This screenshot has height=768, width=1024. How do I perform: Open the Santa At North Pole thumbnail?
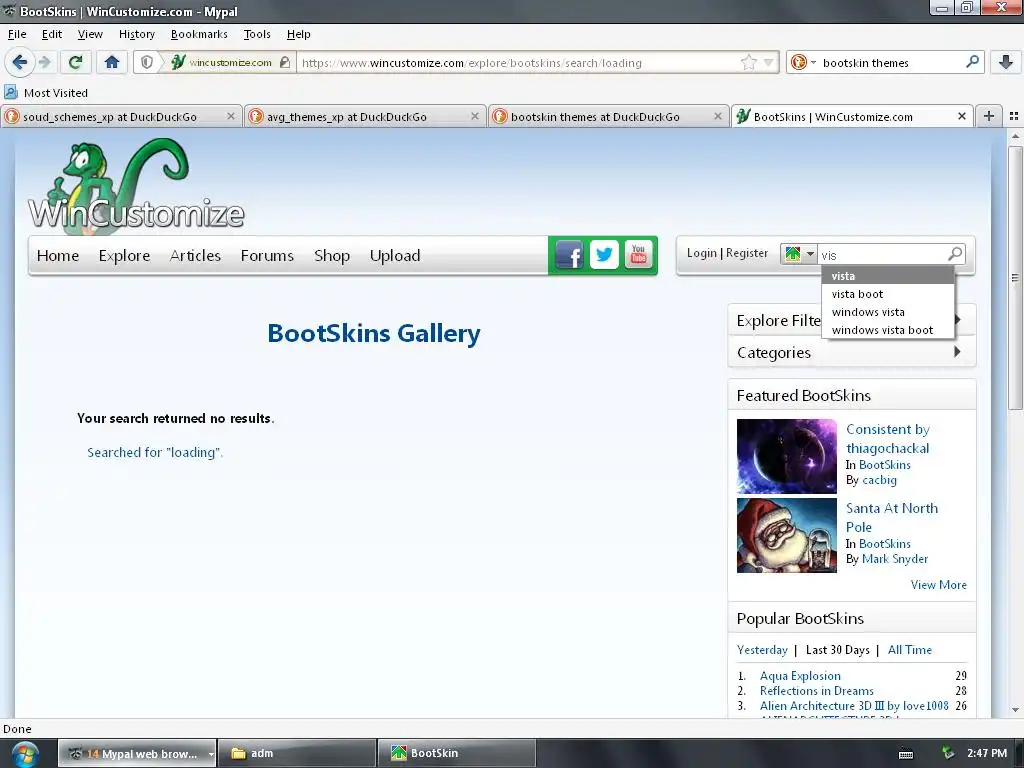(786, 536)
